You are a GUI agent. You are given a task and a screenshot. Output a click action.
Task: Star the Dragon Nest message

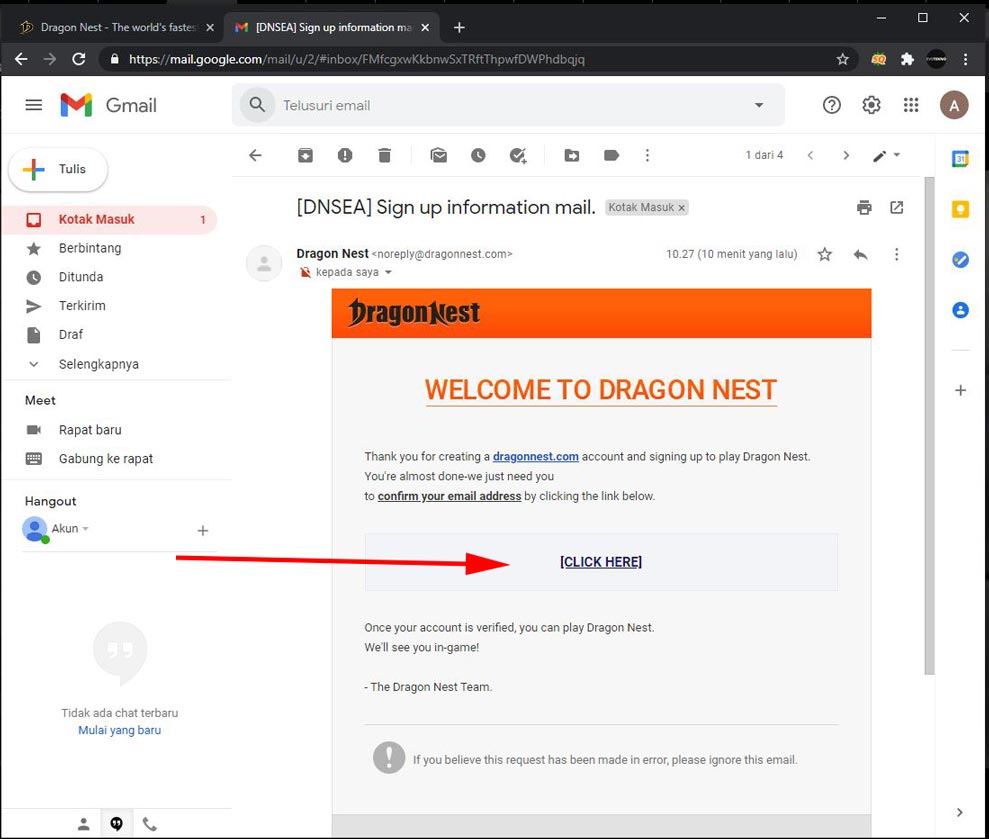(x=824, y=254)
